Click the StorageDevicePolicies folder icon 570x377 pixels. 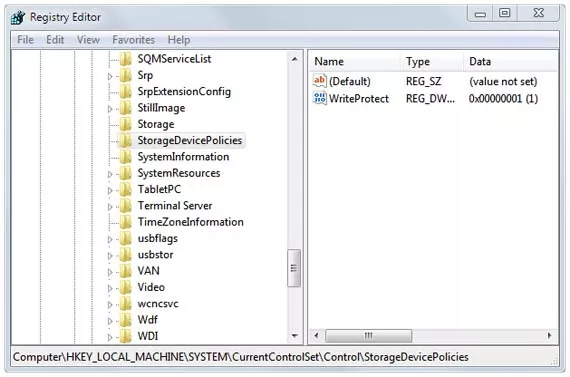pos(125,140)
